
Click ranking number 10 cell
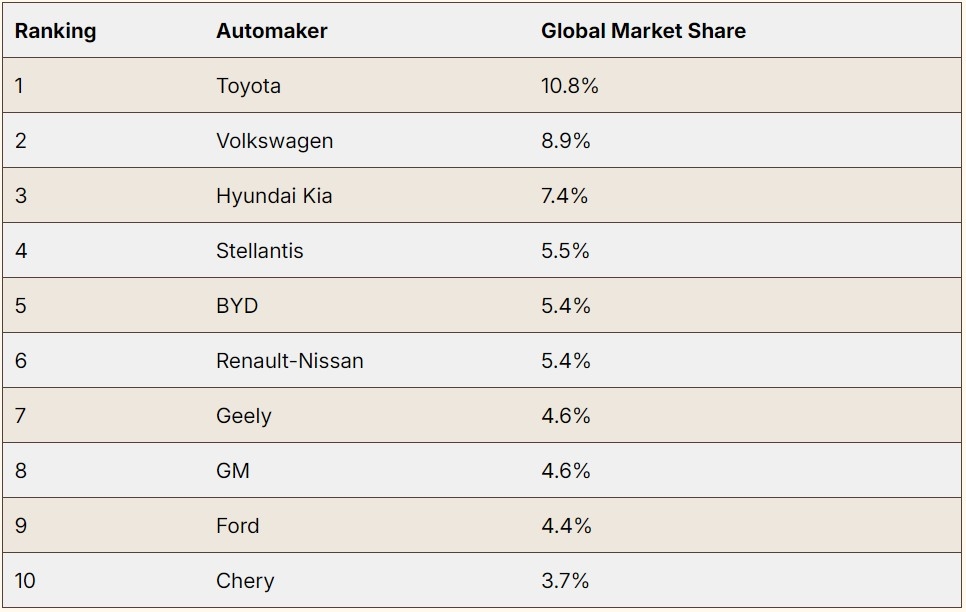(x=25, y=581)
